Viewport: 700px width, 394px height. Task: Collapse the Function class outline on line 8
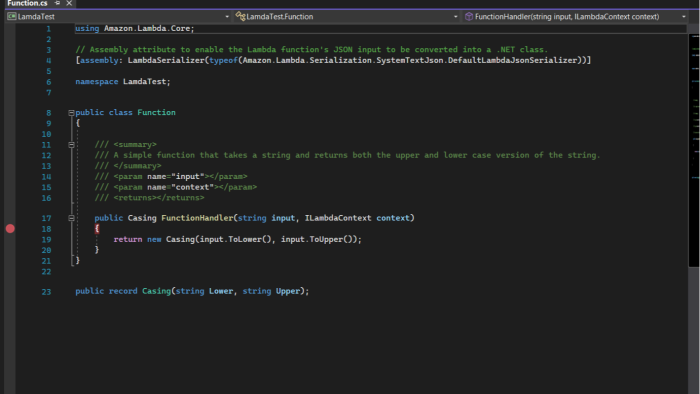click(x=71, y=113)
